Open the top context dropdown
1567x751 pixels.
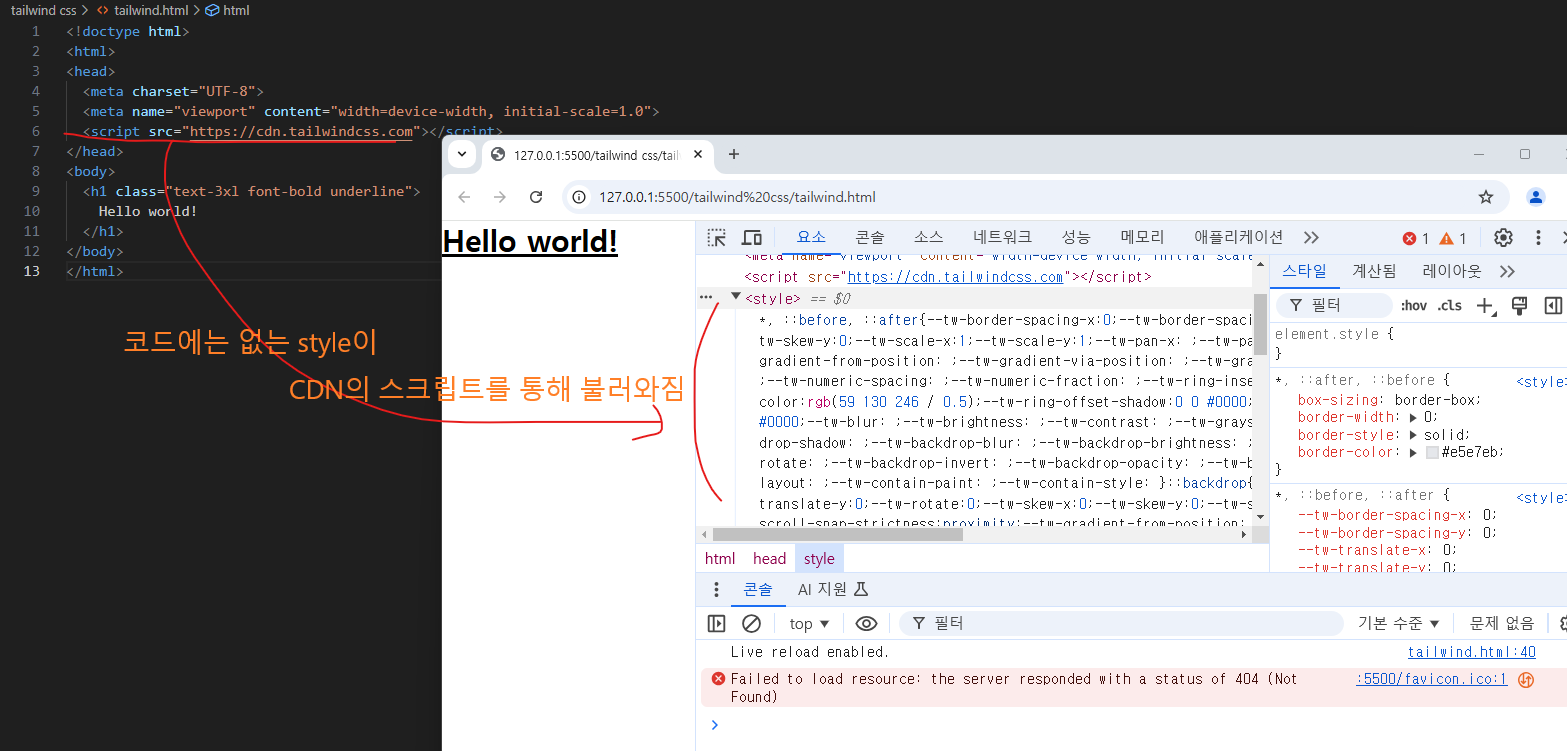pos(809,624)
